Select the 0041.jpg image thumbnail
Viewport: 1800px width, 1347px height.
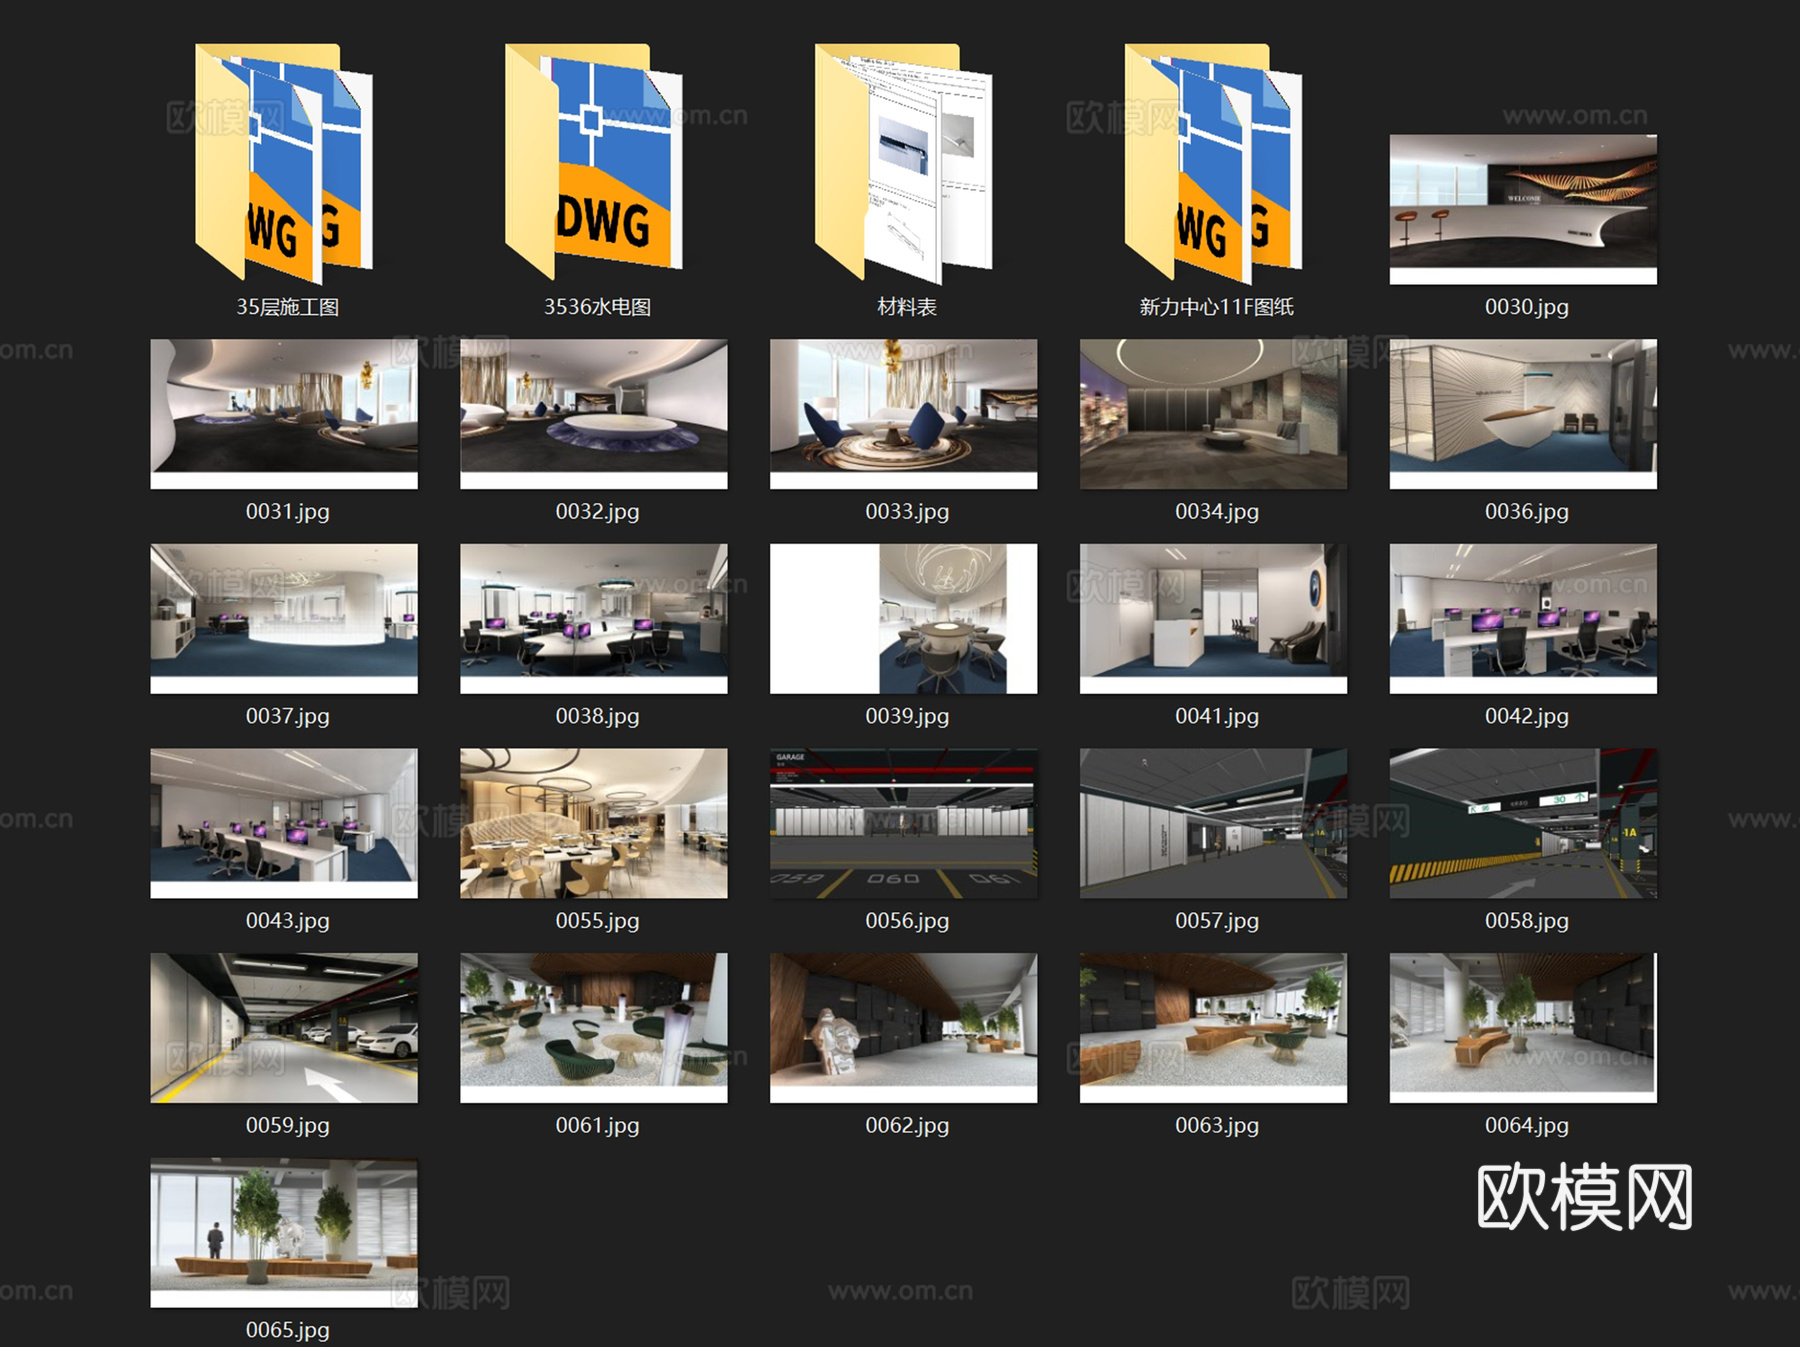tap(1214, 619)
